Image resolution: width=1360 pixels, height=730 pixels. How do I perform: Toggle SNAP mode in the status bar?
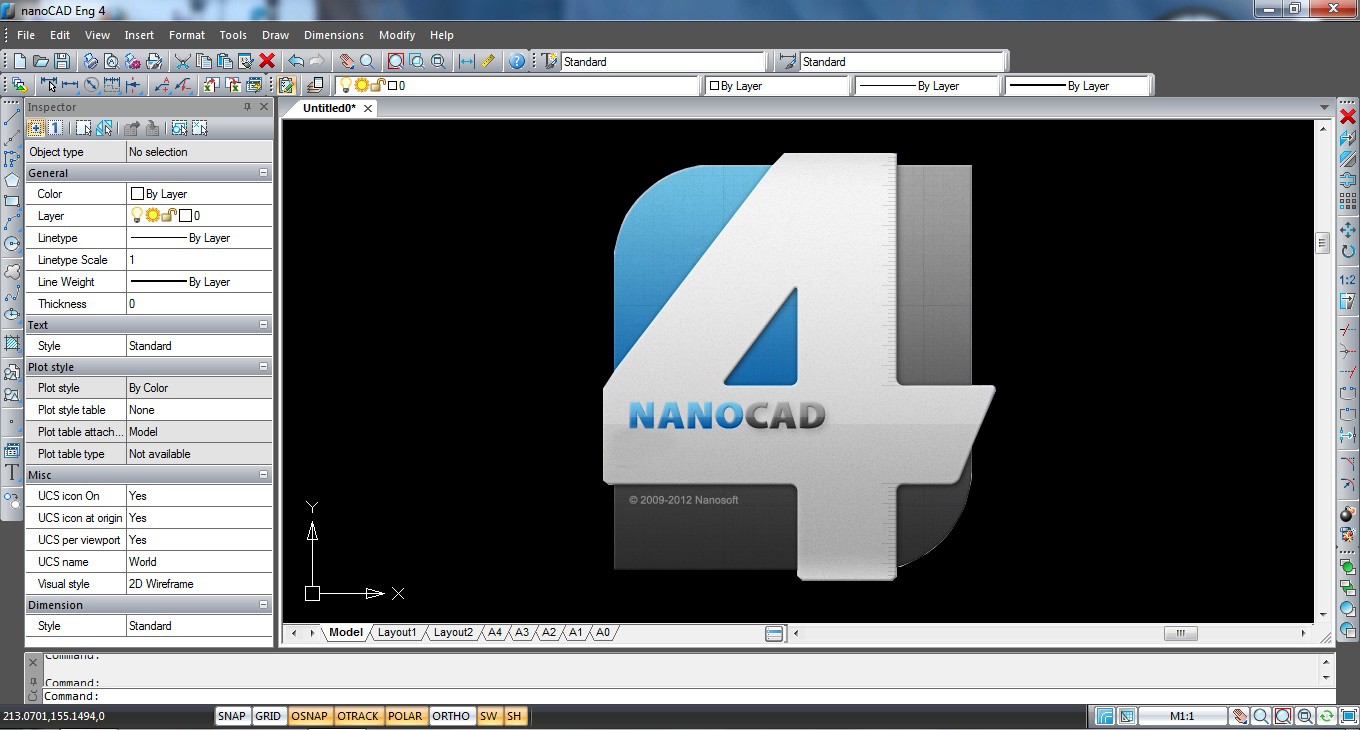232,716
